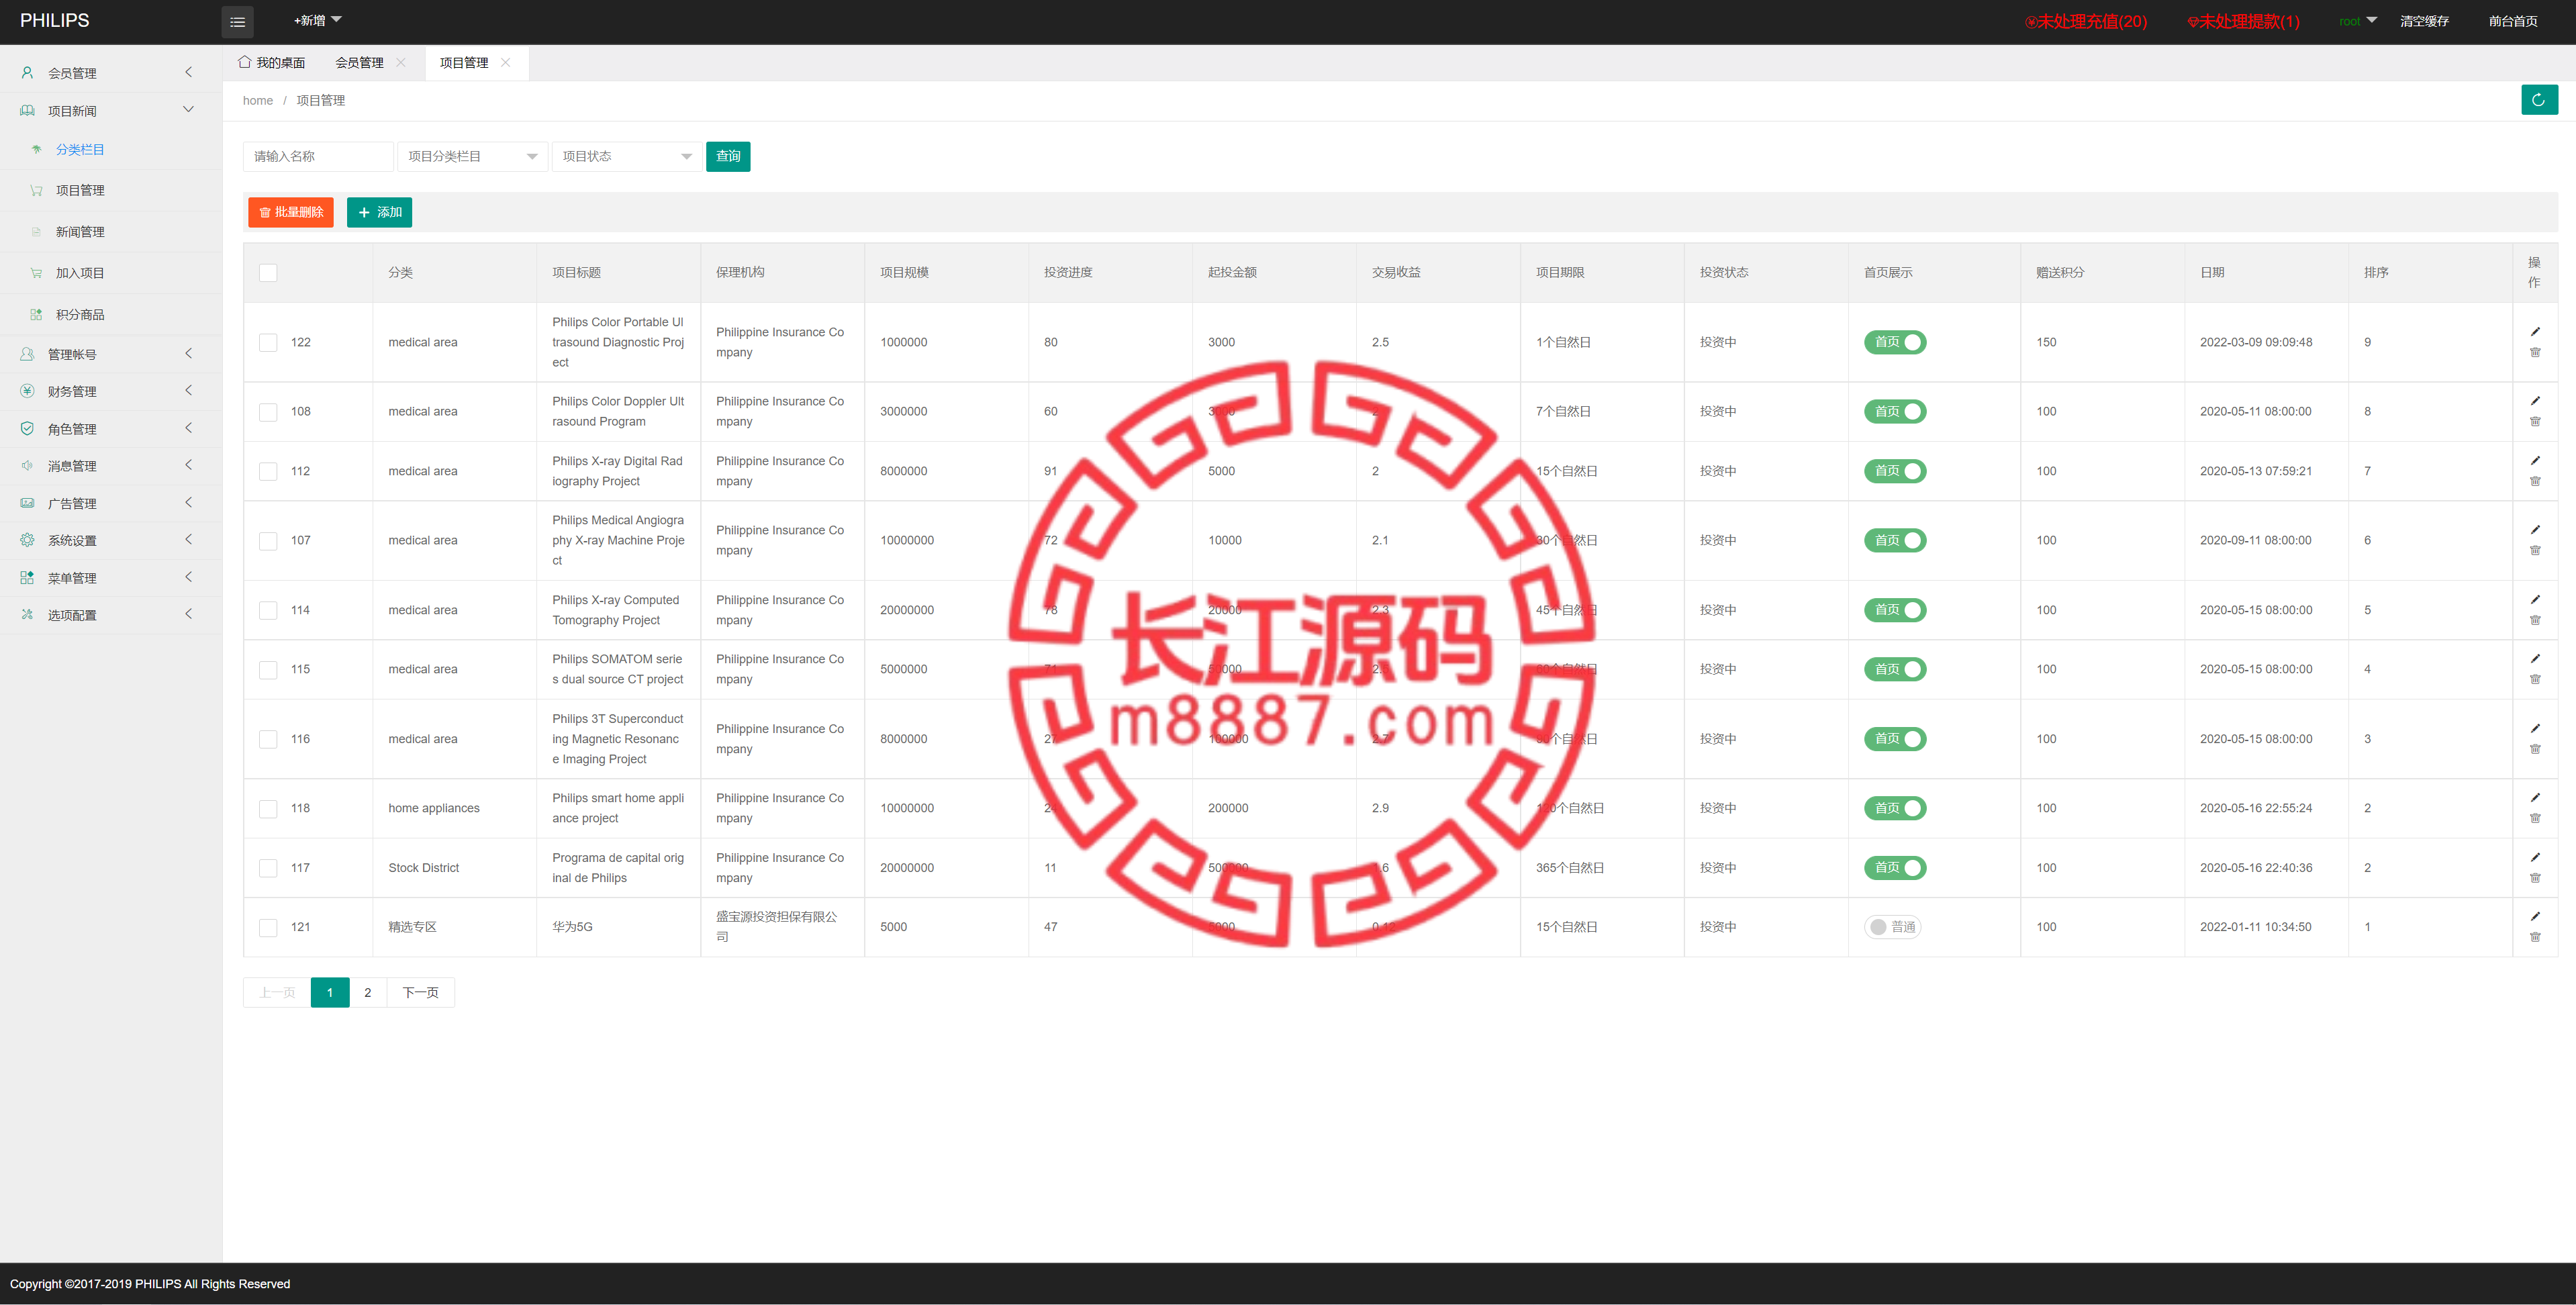Screen dimensions: 2576x1305
Task: Toggle 首页 switch for row 117
Action: click(1894, 868)
